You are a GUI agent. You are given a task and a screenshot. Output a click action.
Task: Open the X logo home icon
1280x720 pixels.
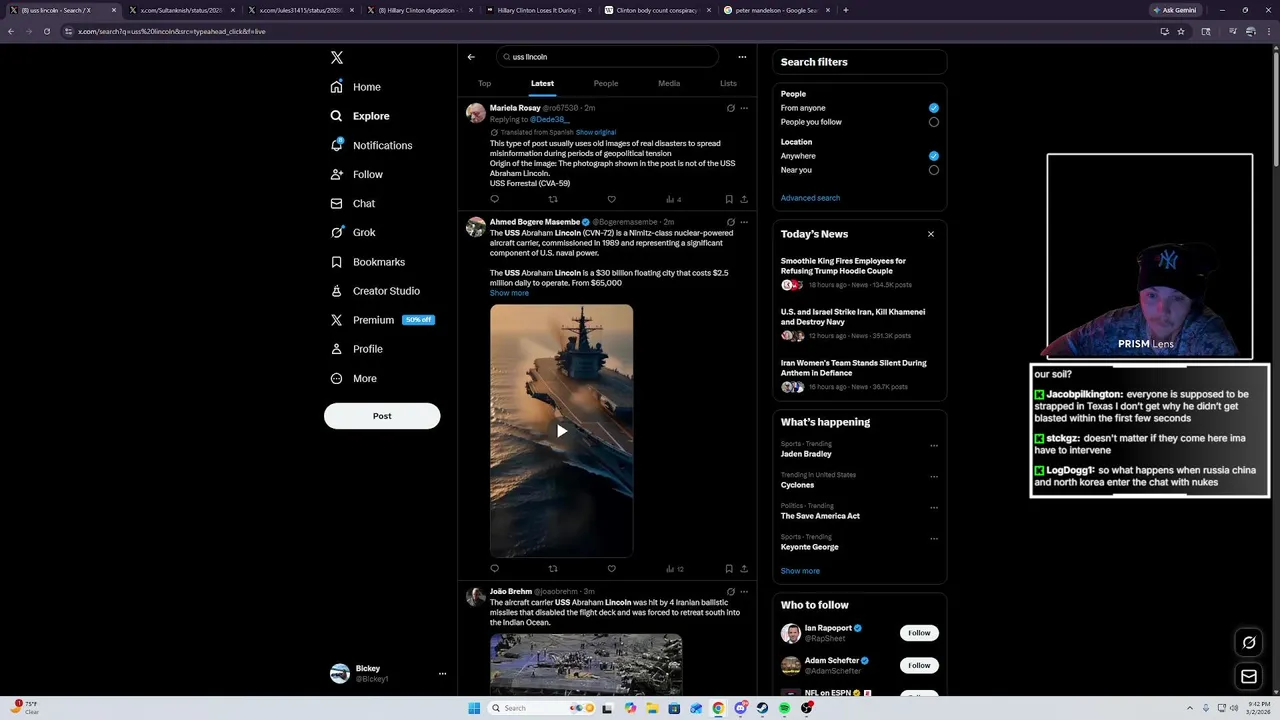337,58
